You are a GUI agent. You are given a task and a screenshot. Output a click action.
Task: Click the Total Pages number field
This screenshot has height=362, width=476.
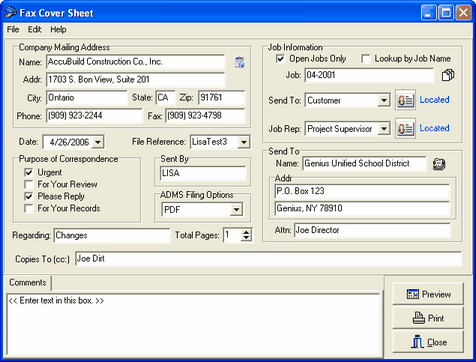[x=232, y=235]
